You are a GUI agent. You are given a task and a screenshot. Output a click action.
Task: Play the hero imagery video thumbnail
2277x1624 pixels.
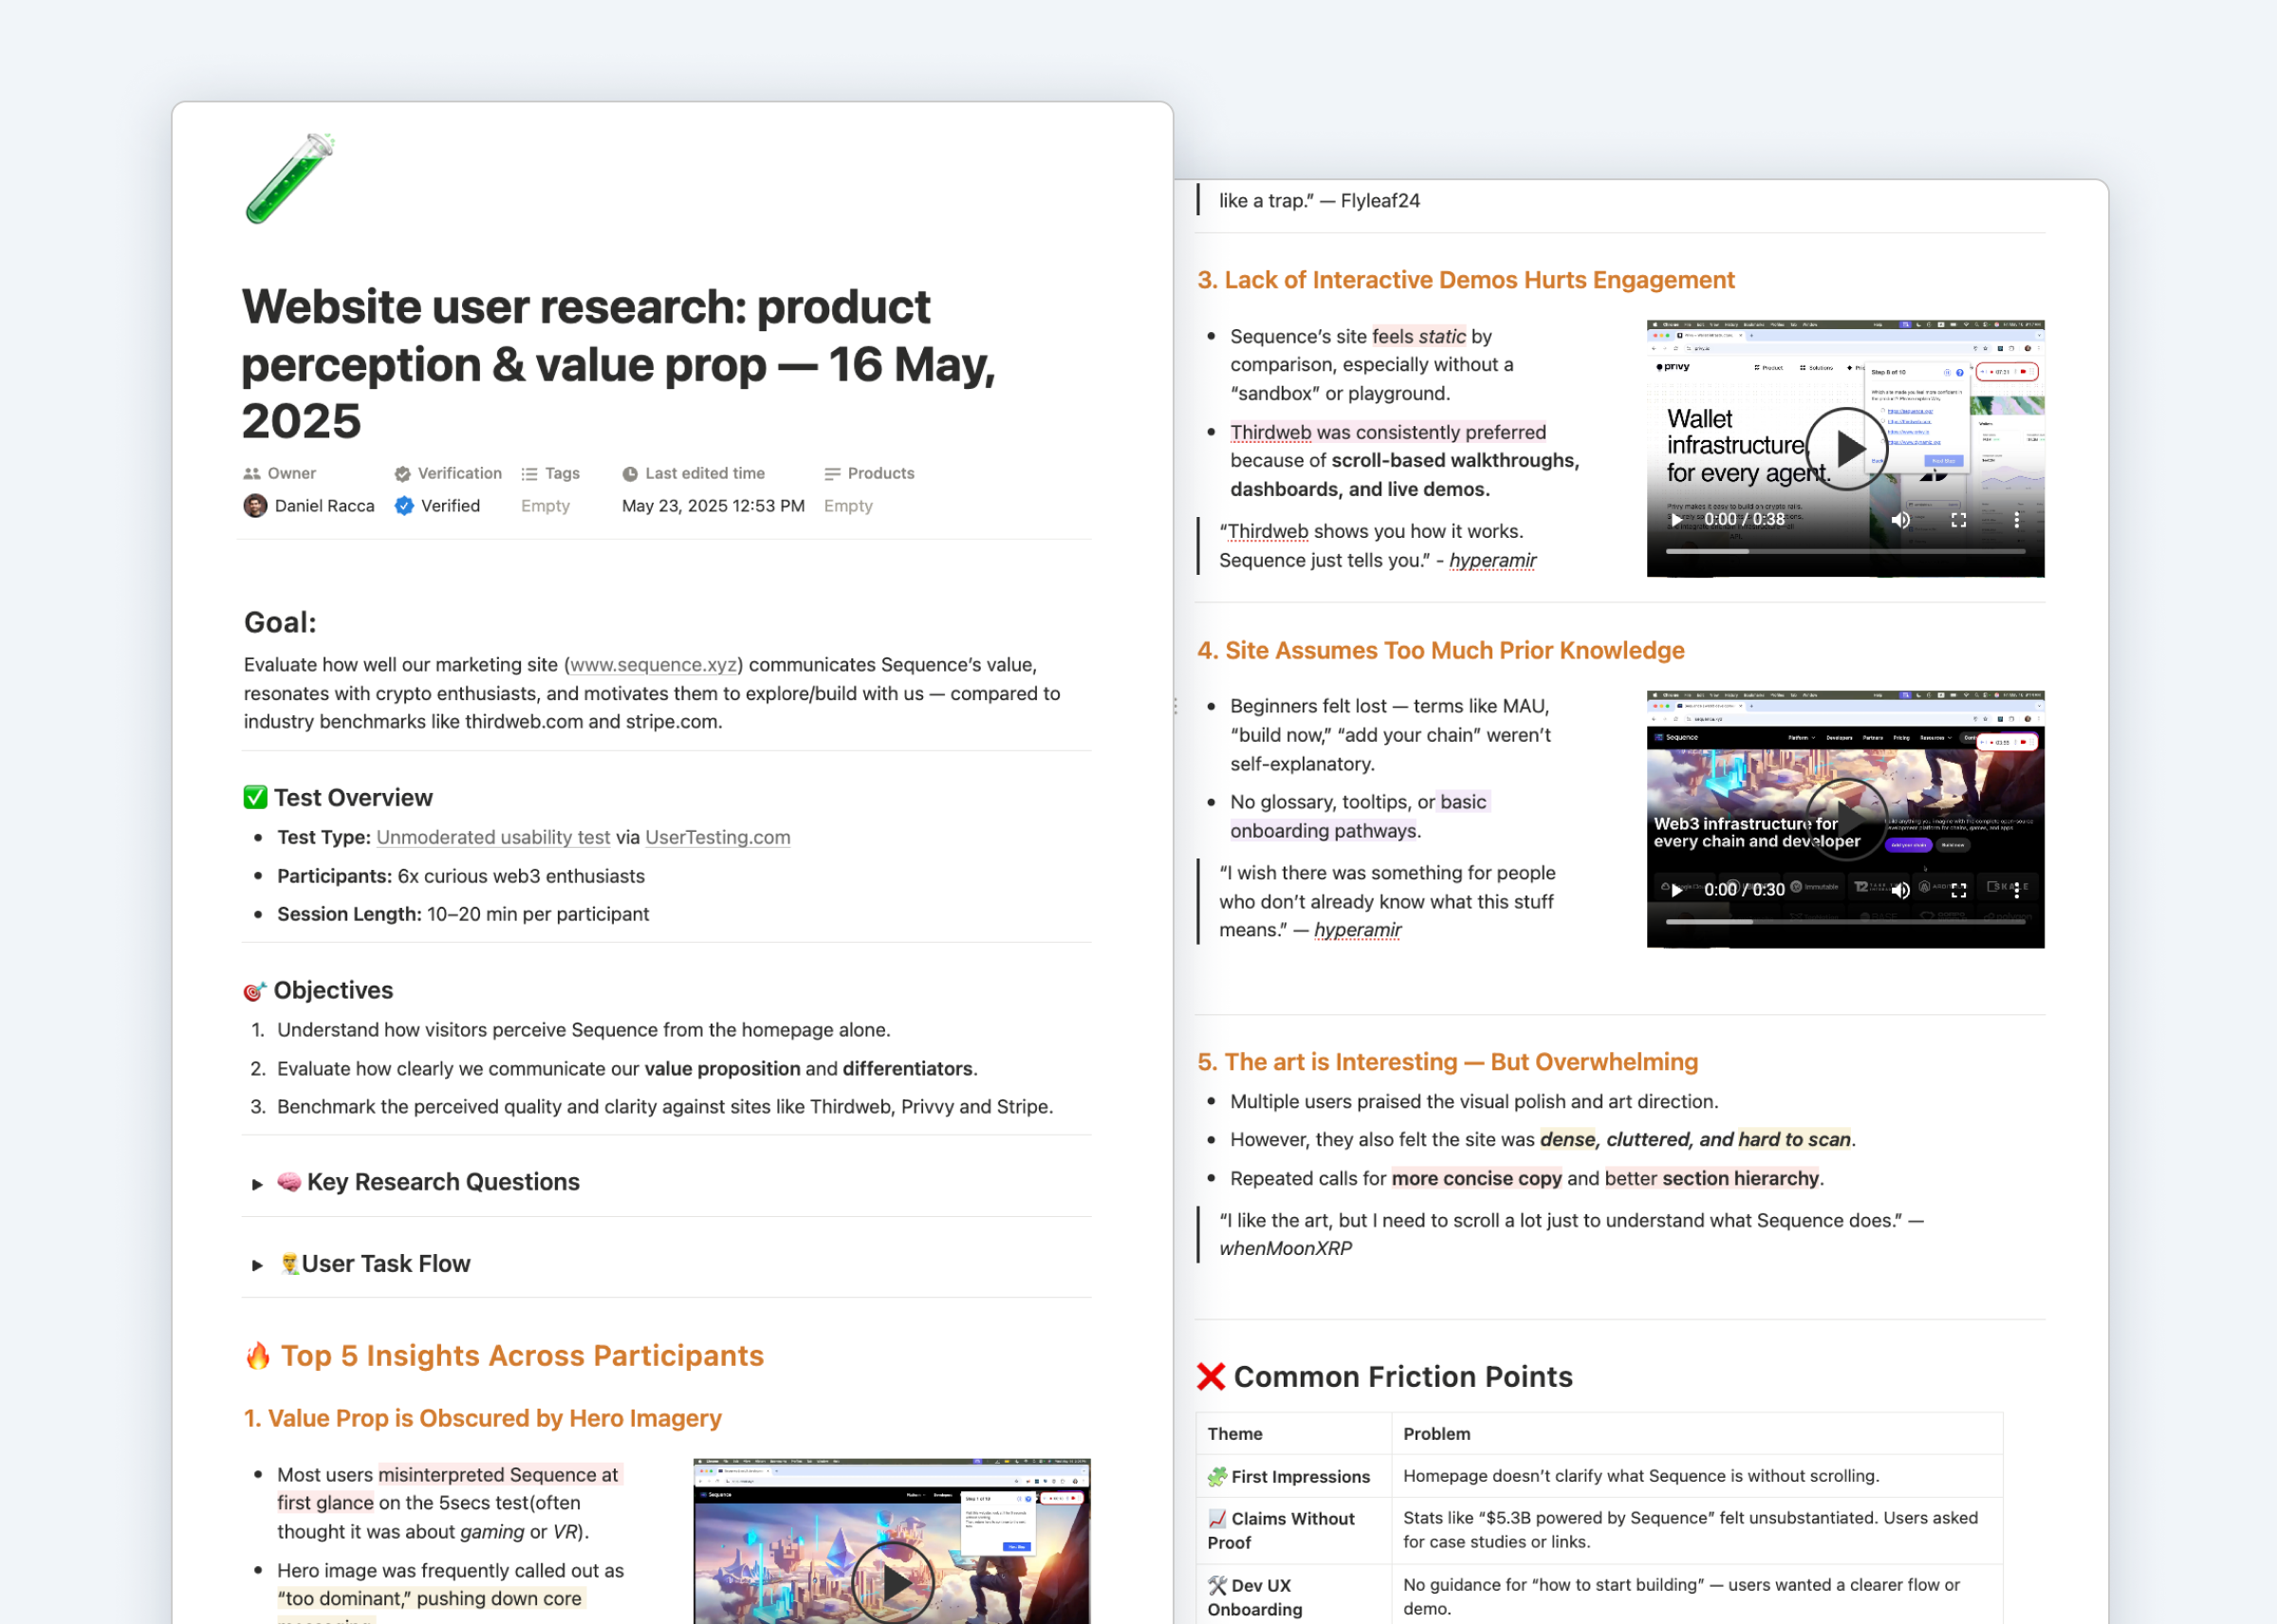click(893, 1582)
